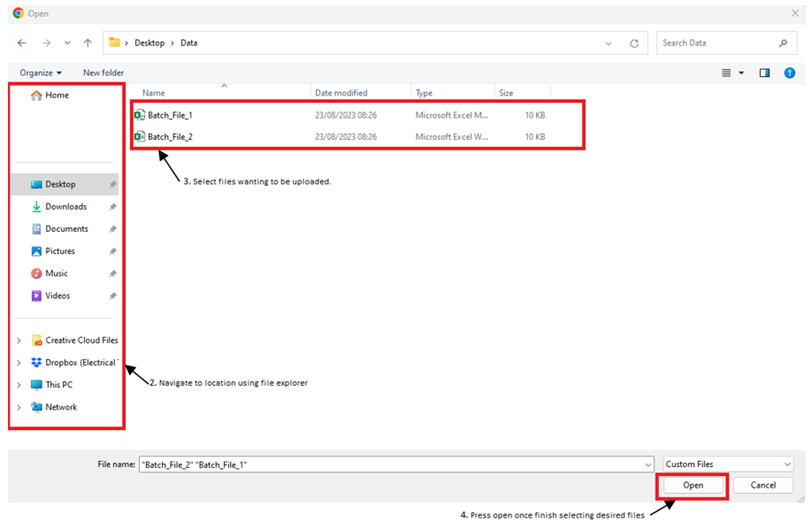Image resolution: width=812 pixels, height=530 pixels.
Task: Go to Downloads in sidebar
Action: [x=65, y=207]
